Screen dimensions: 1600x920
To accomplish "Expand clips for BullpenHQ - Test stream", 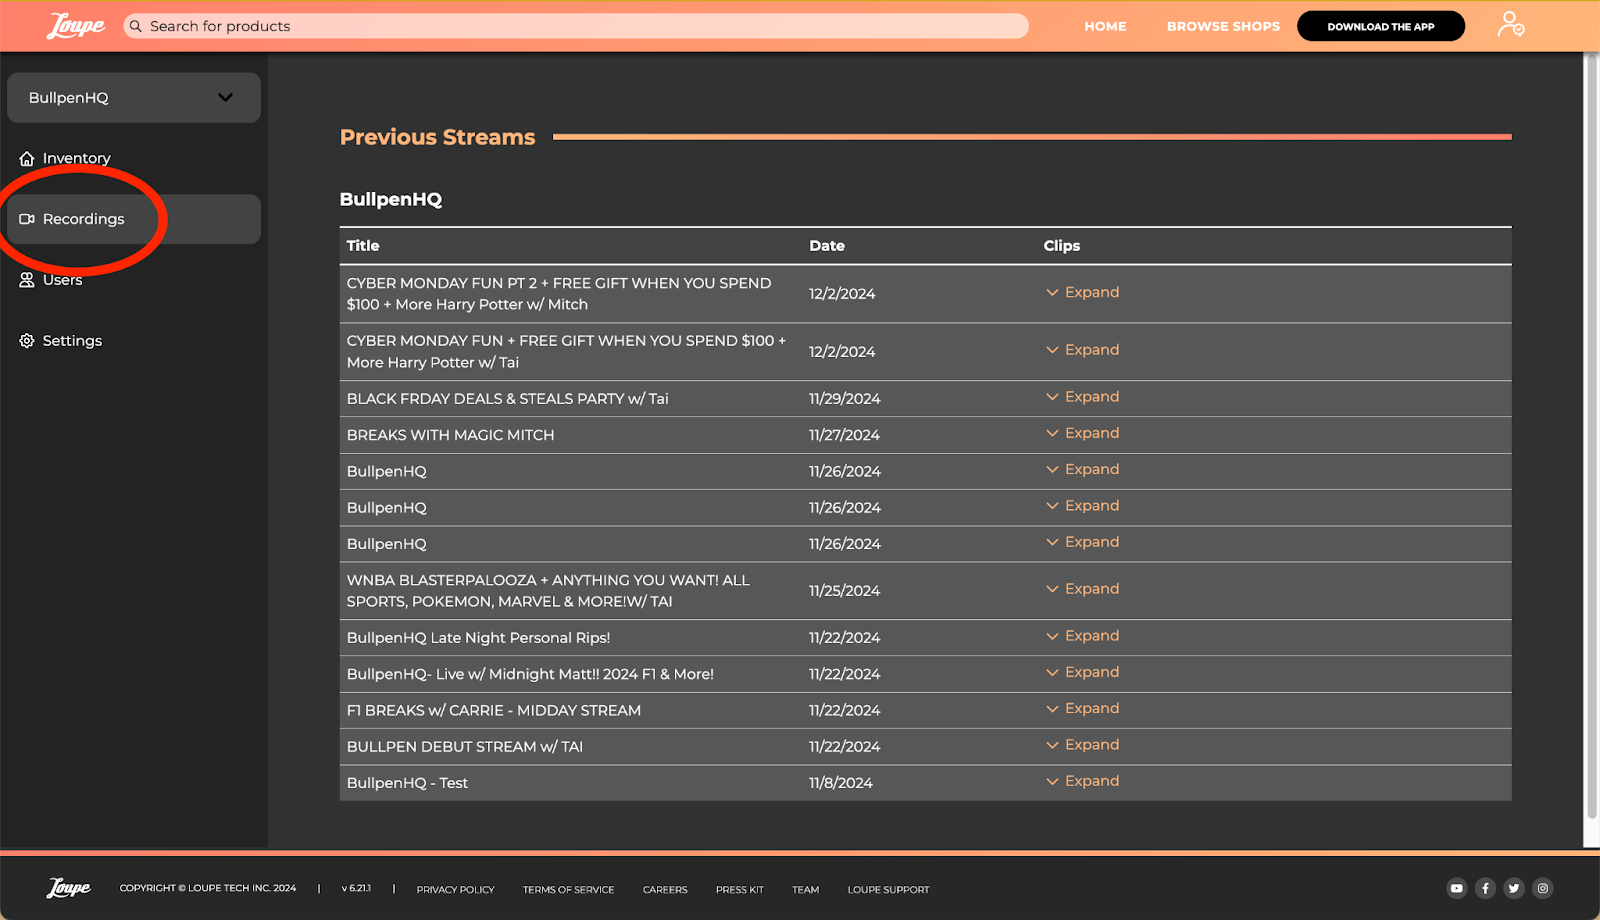I will click(x=1082, y=781).
